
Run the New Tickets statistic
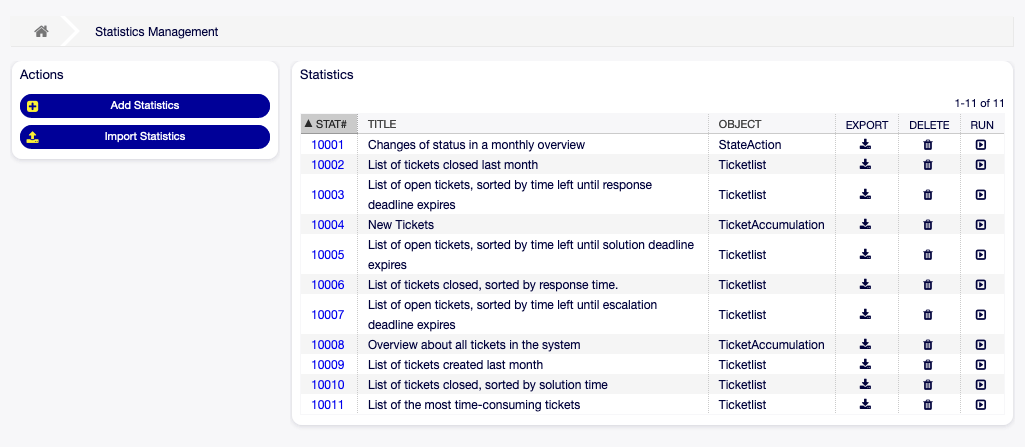tap(981, 225)
